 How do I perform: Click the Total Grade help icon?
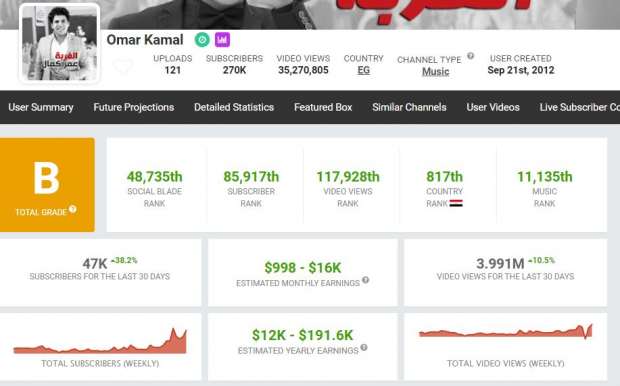(x=72, y=209)
